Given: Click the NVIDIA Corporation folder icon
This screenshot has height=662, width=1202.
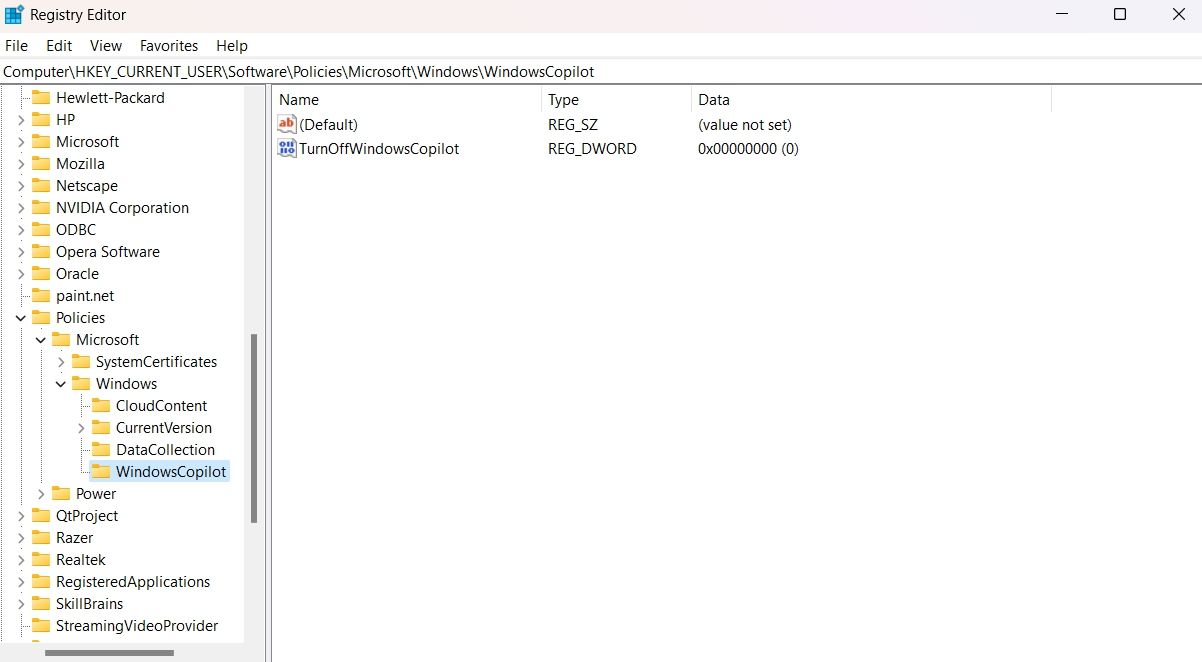Looking at the screenshot, I should pyautogui.click(x=41, y=208).
